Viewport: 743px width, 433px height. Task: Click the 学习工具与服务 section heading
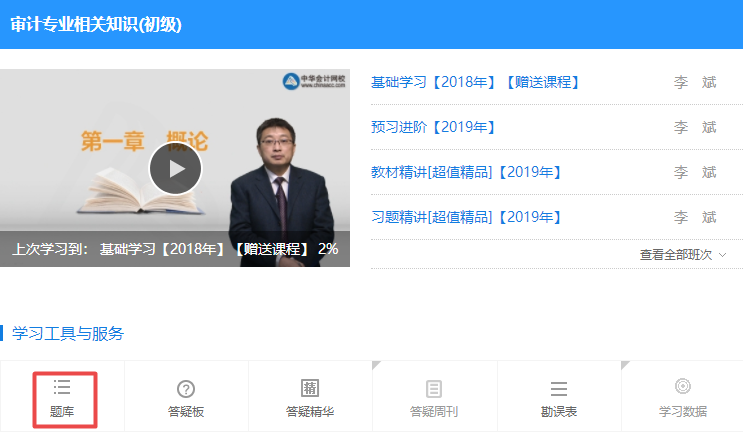point(68,333)
